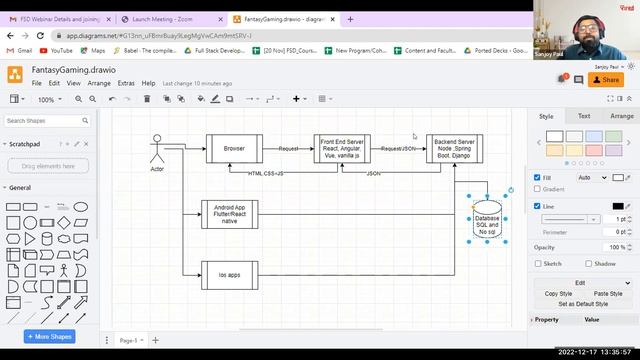This screenshot has height=360, width=640.
Task: Open line color pencil tool
Action: tap(215, 99)
